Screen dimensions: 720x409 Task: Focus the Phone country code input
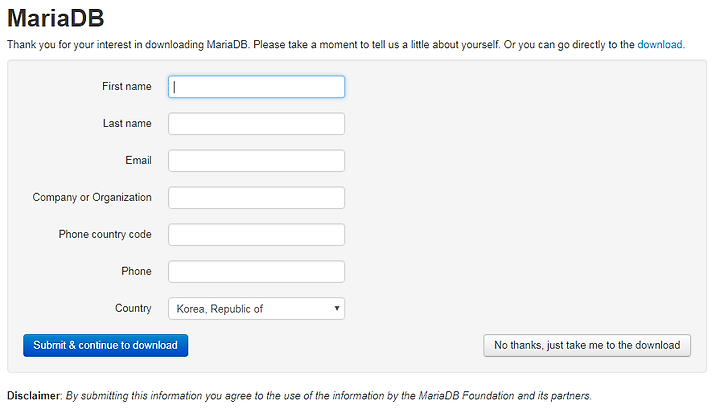point(256,235)
